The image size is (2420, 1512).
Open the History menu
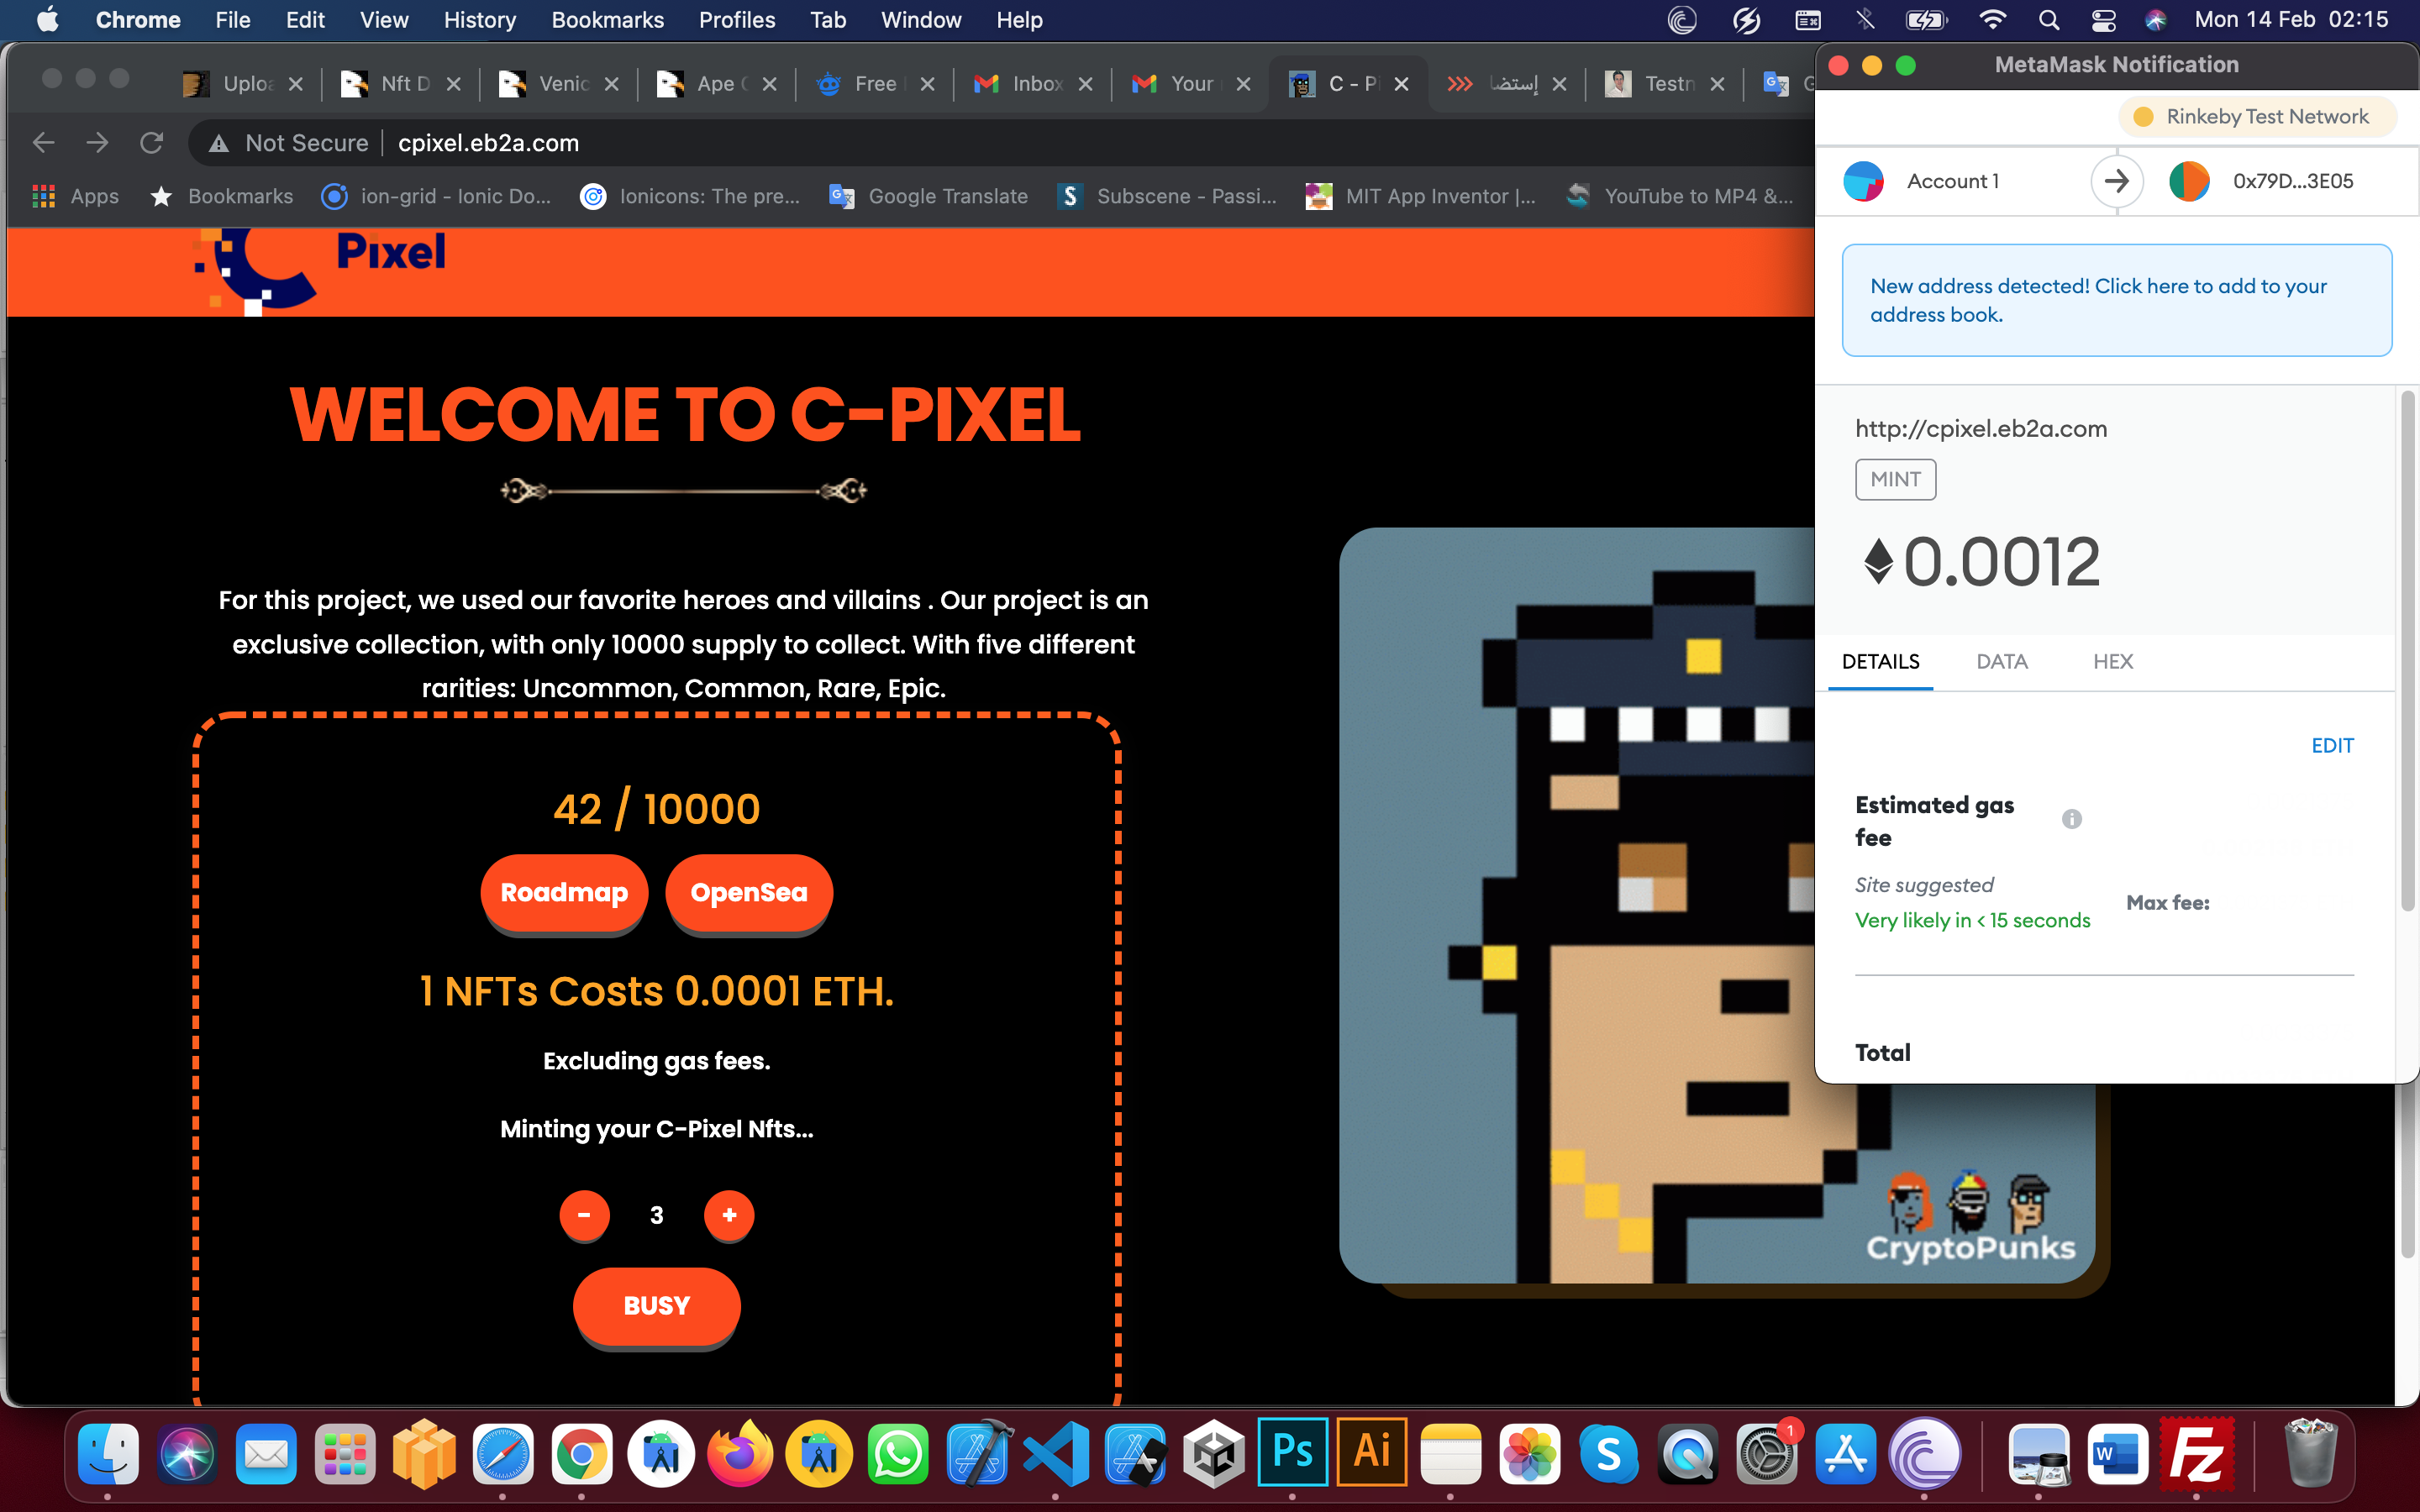point(479,20)
